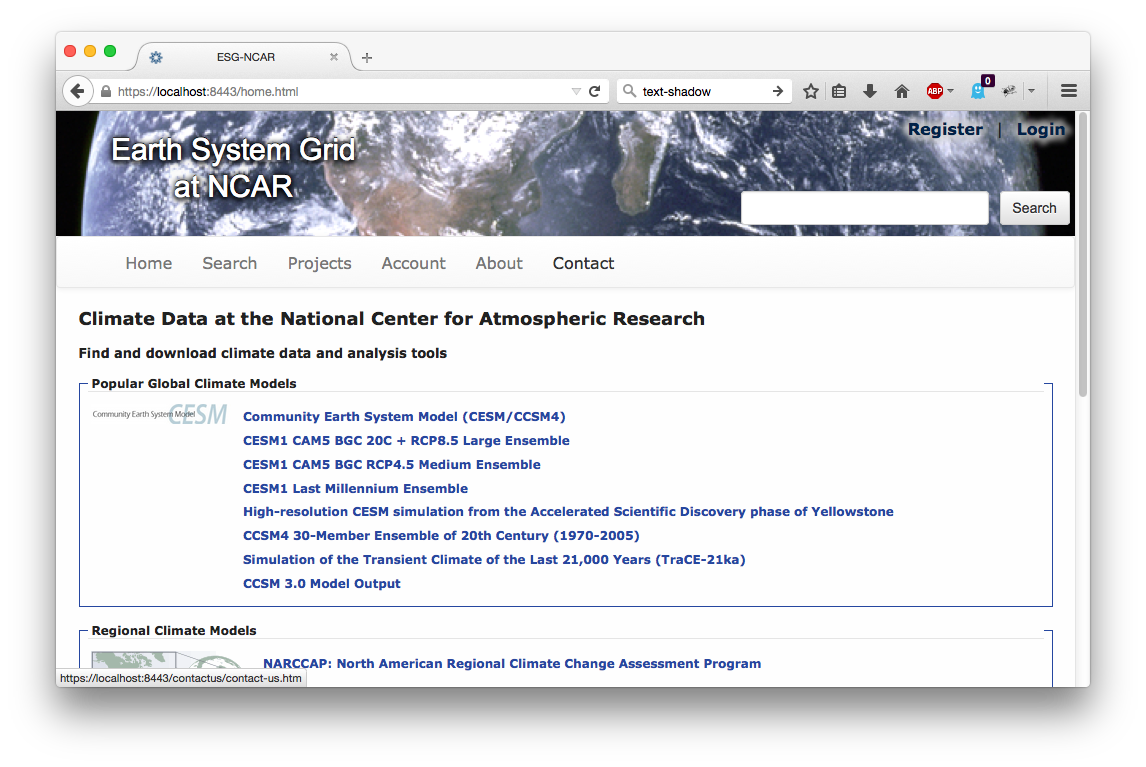Open the Adblock Plus dropdown arrow
This screenshot has height=767, width=1146.
pyautogui.click(x=950, y=91)
